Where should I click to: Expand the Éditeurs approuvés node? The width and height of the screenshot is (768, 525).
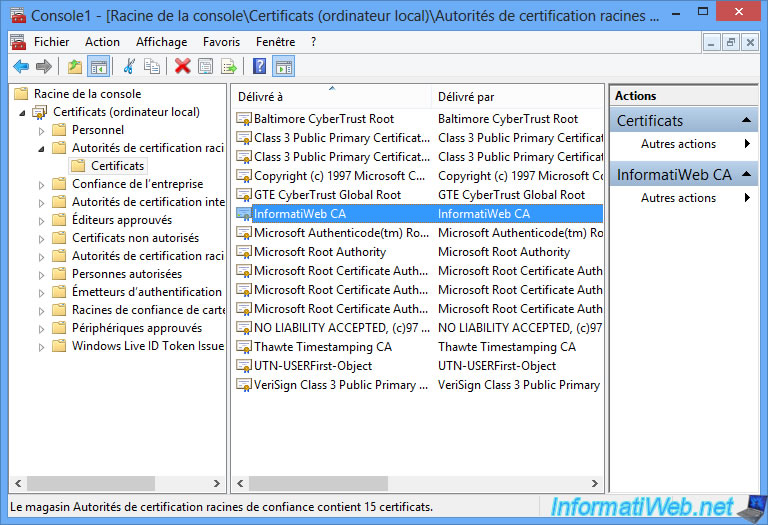pyautogui.click(x=41, y=221)
